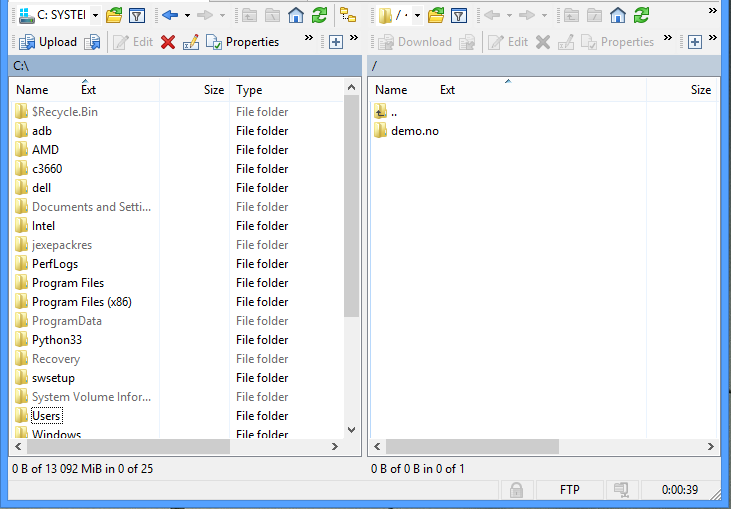Go to remote home directory
This screenshot has width=731, height=509.
pyautogui.click(x=618, y=15)
